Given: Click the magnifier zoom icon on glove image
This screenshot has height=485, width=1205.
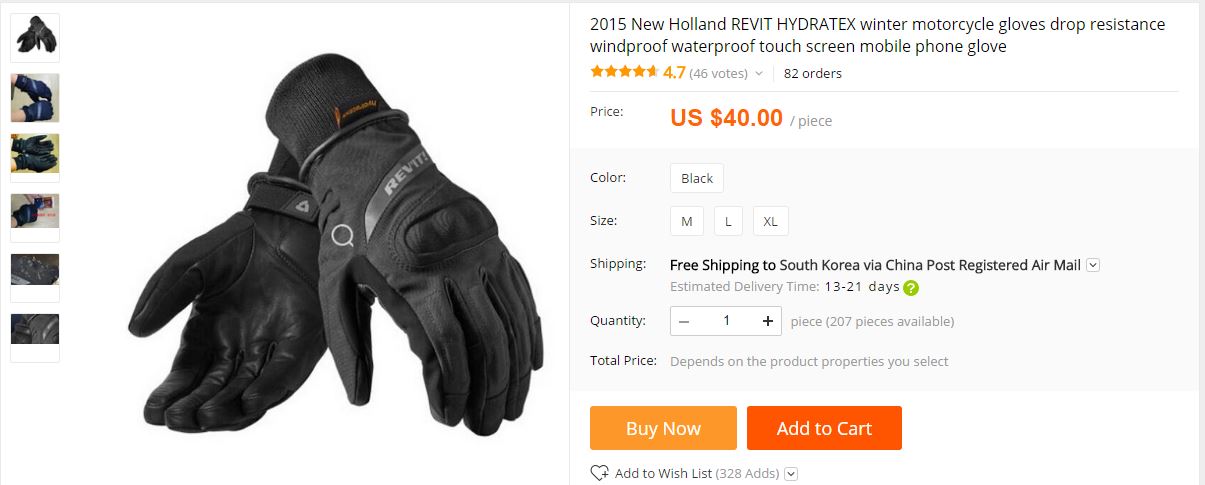Looking at the screenshot, I should (342, 237).
